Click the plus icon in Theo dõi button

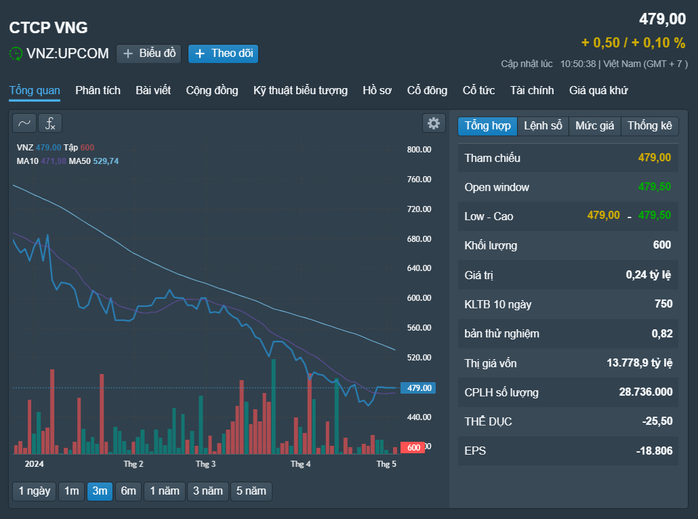[200, 53]
